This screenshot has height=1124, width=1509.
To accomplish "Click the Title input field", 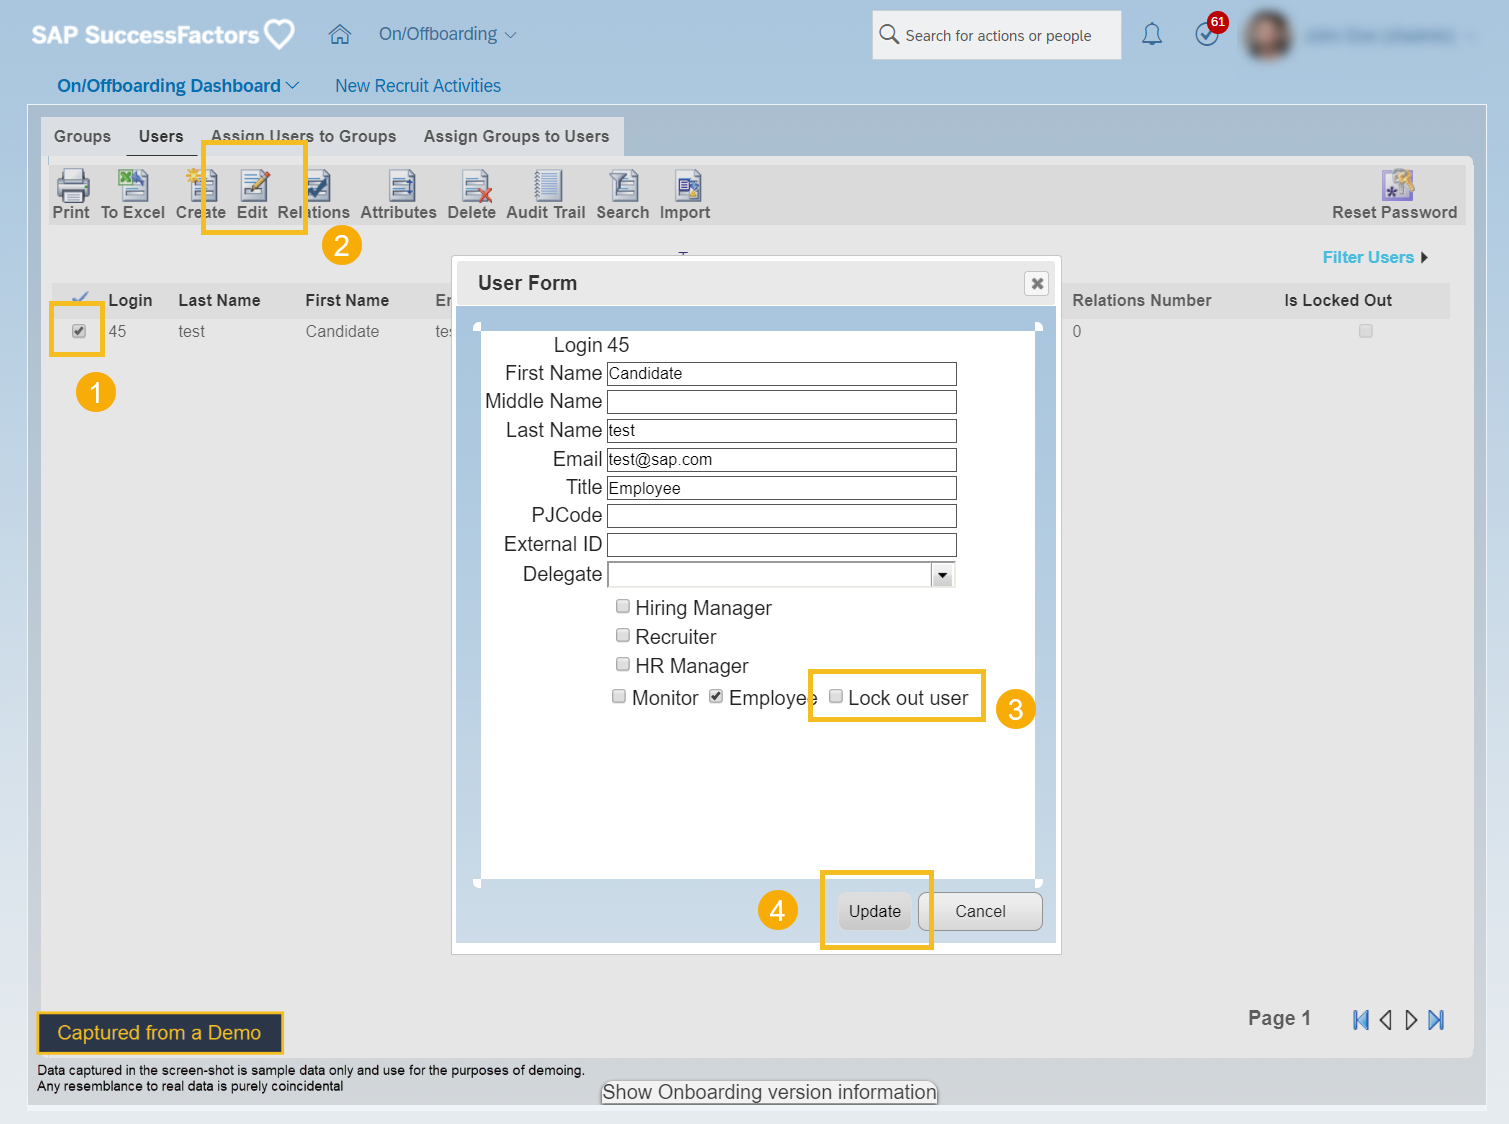I will point(782,488).
